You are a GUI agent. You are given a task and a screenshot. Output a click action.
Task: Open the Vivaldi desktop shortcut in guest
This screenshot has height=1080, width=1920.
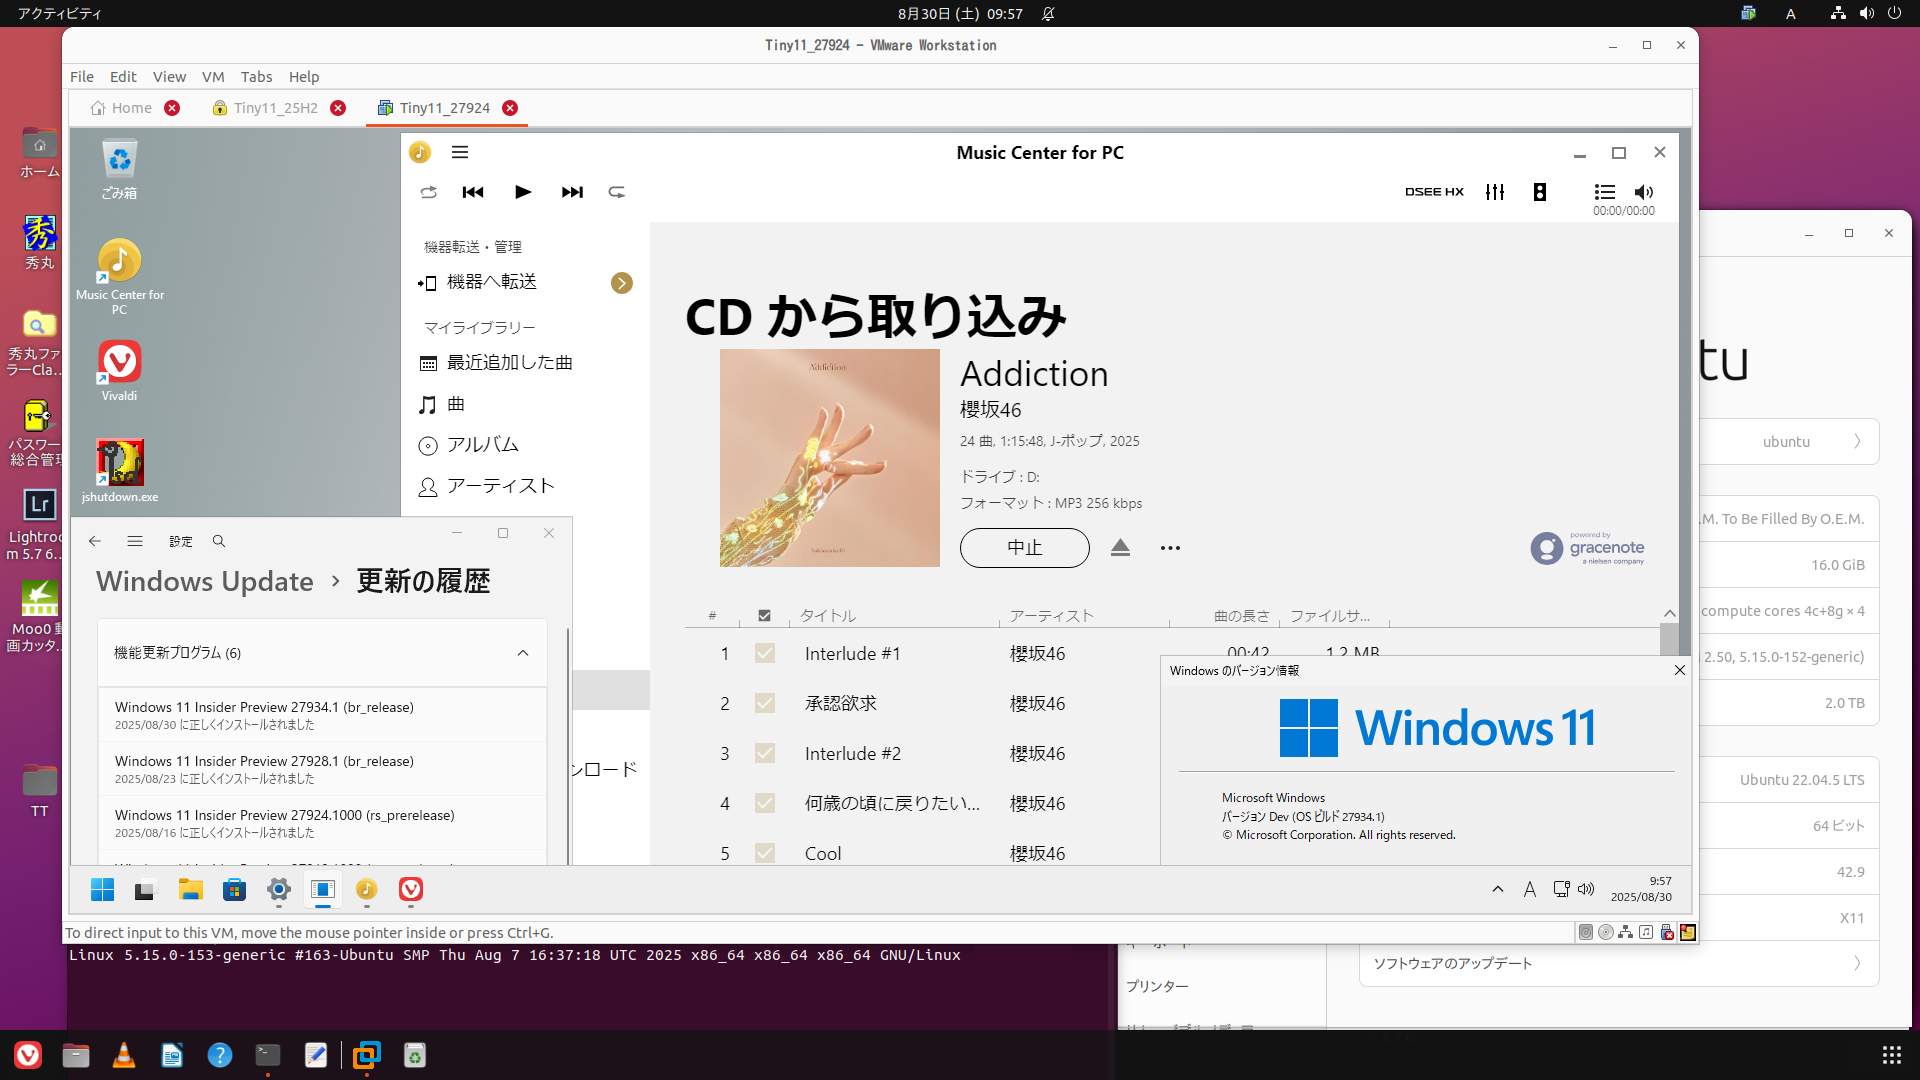[119, 370]
